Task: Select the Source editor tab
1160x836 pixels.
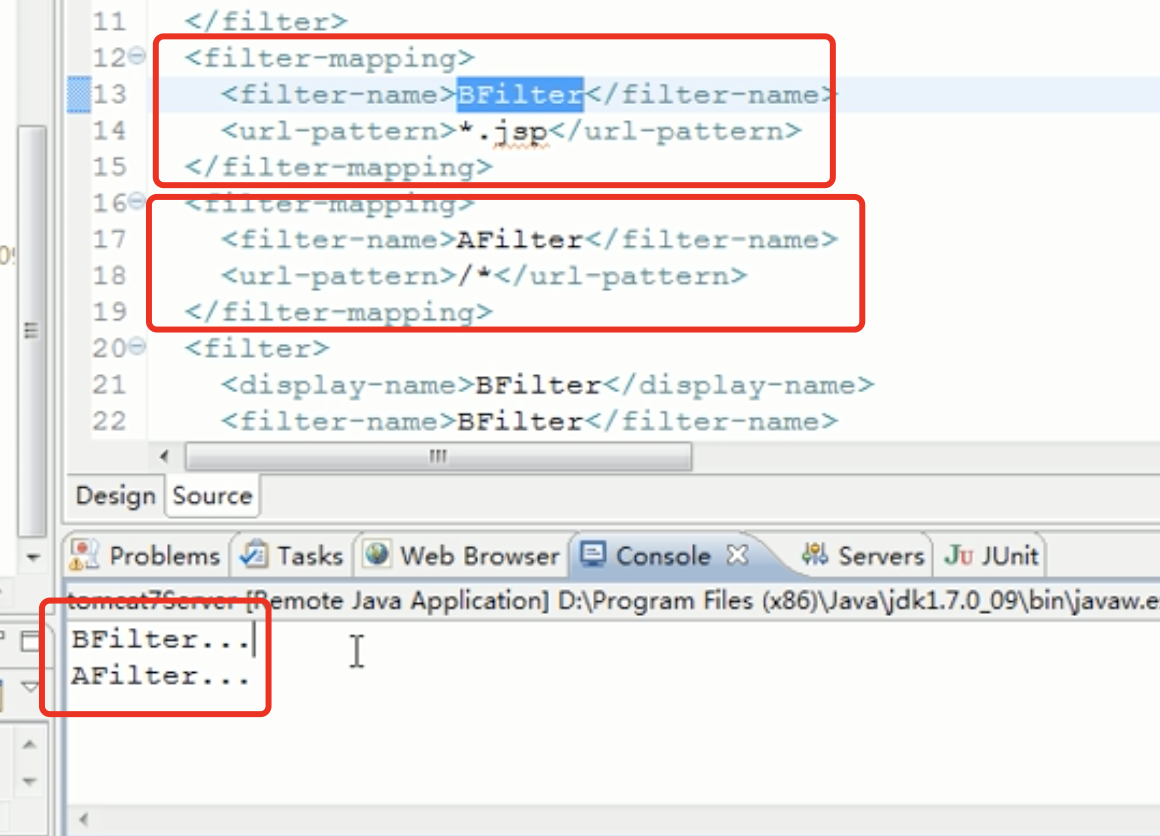Action: (x=212, y=495)
